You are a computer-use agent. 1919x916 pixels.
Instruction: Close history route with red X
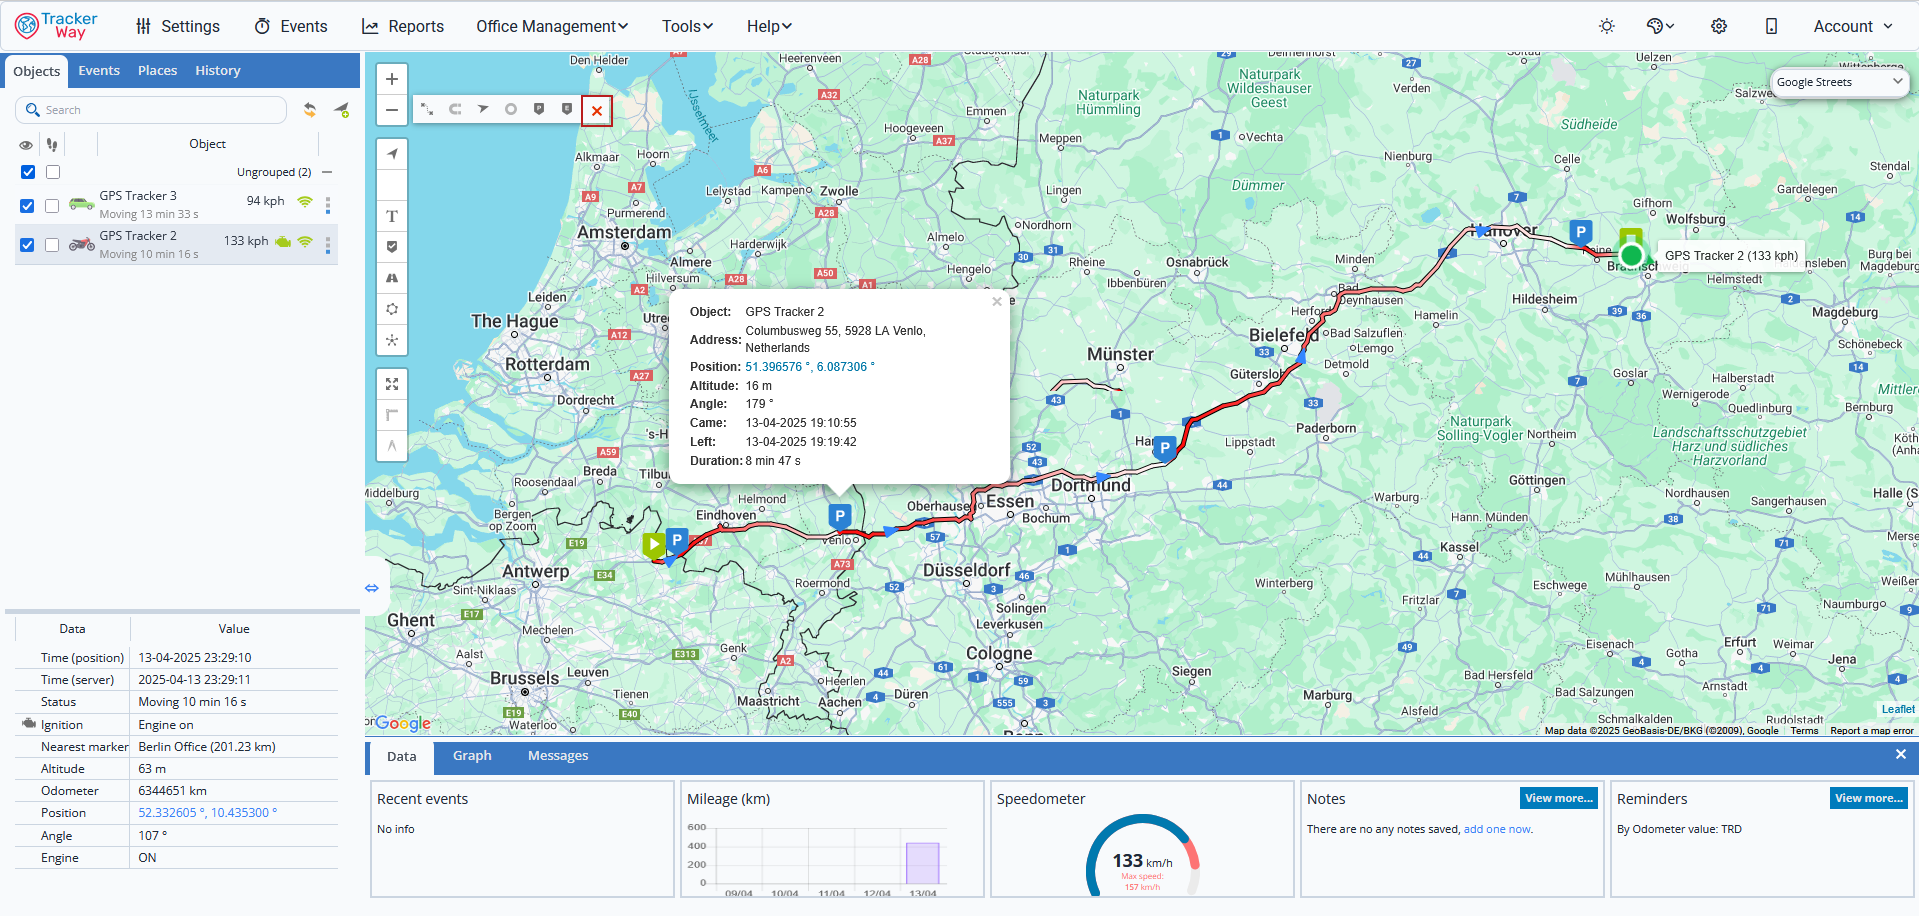(597, 110)
